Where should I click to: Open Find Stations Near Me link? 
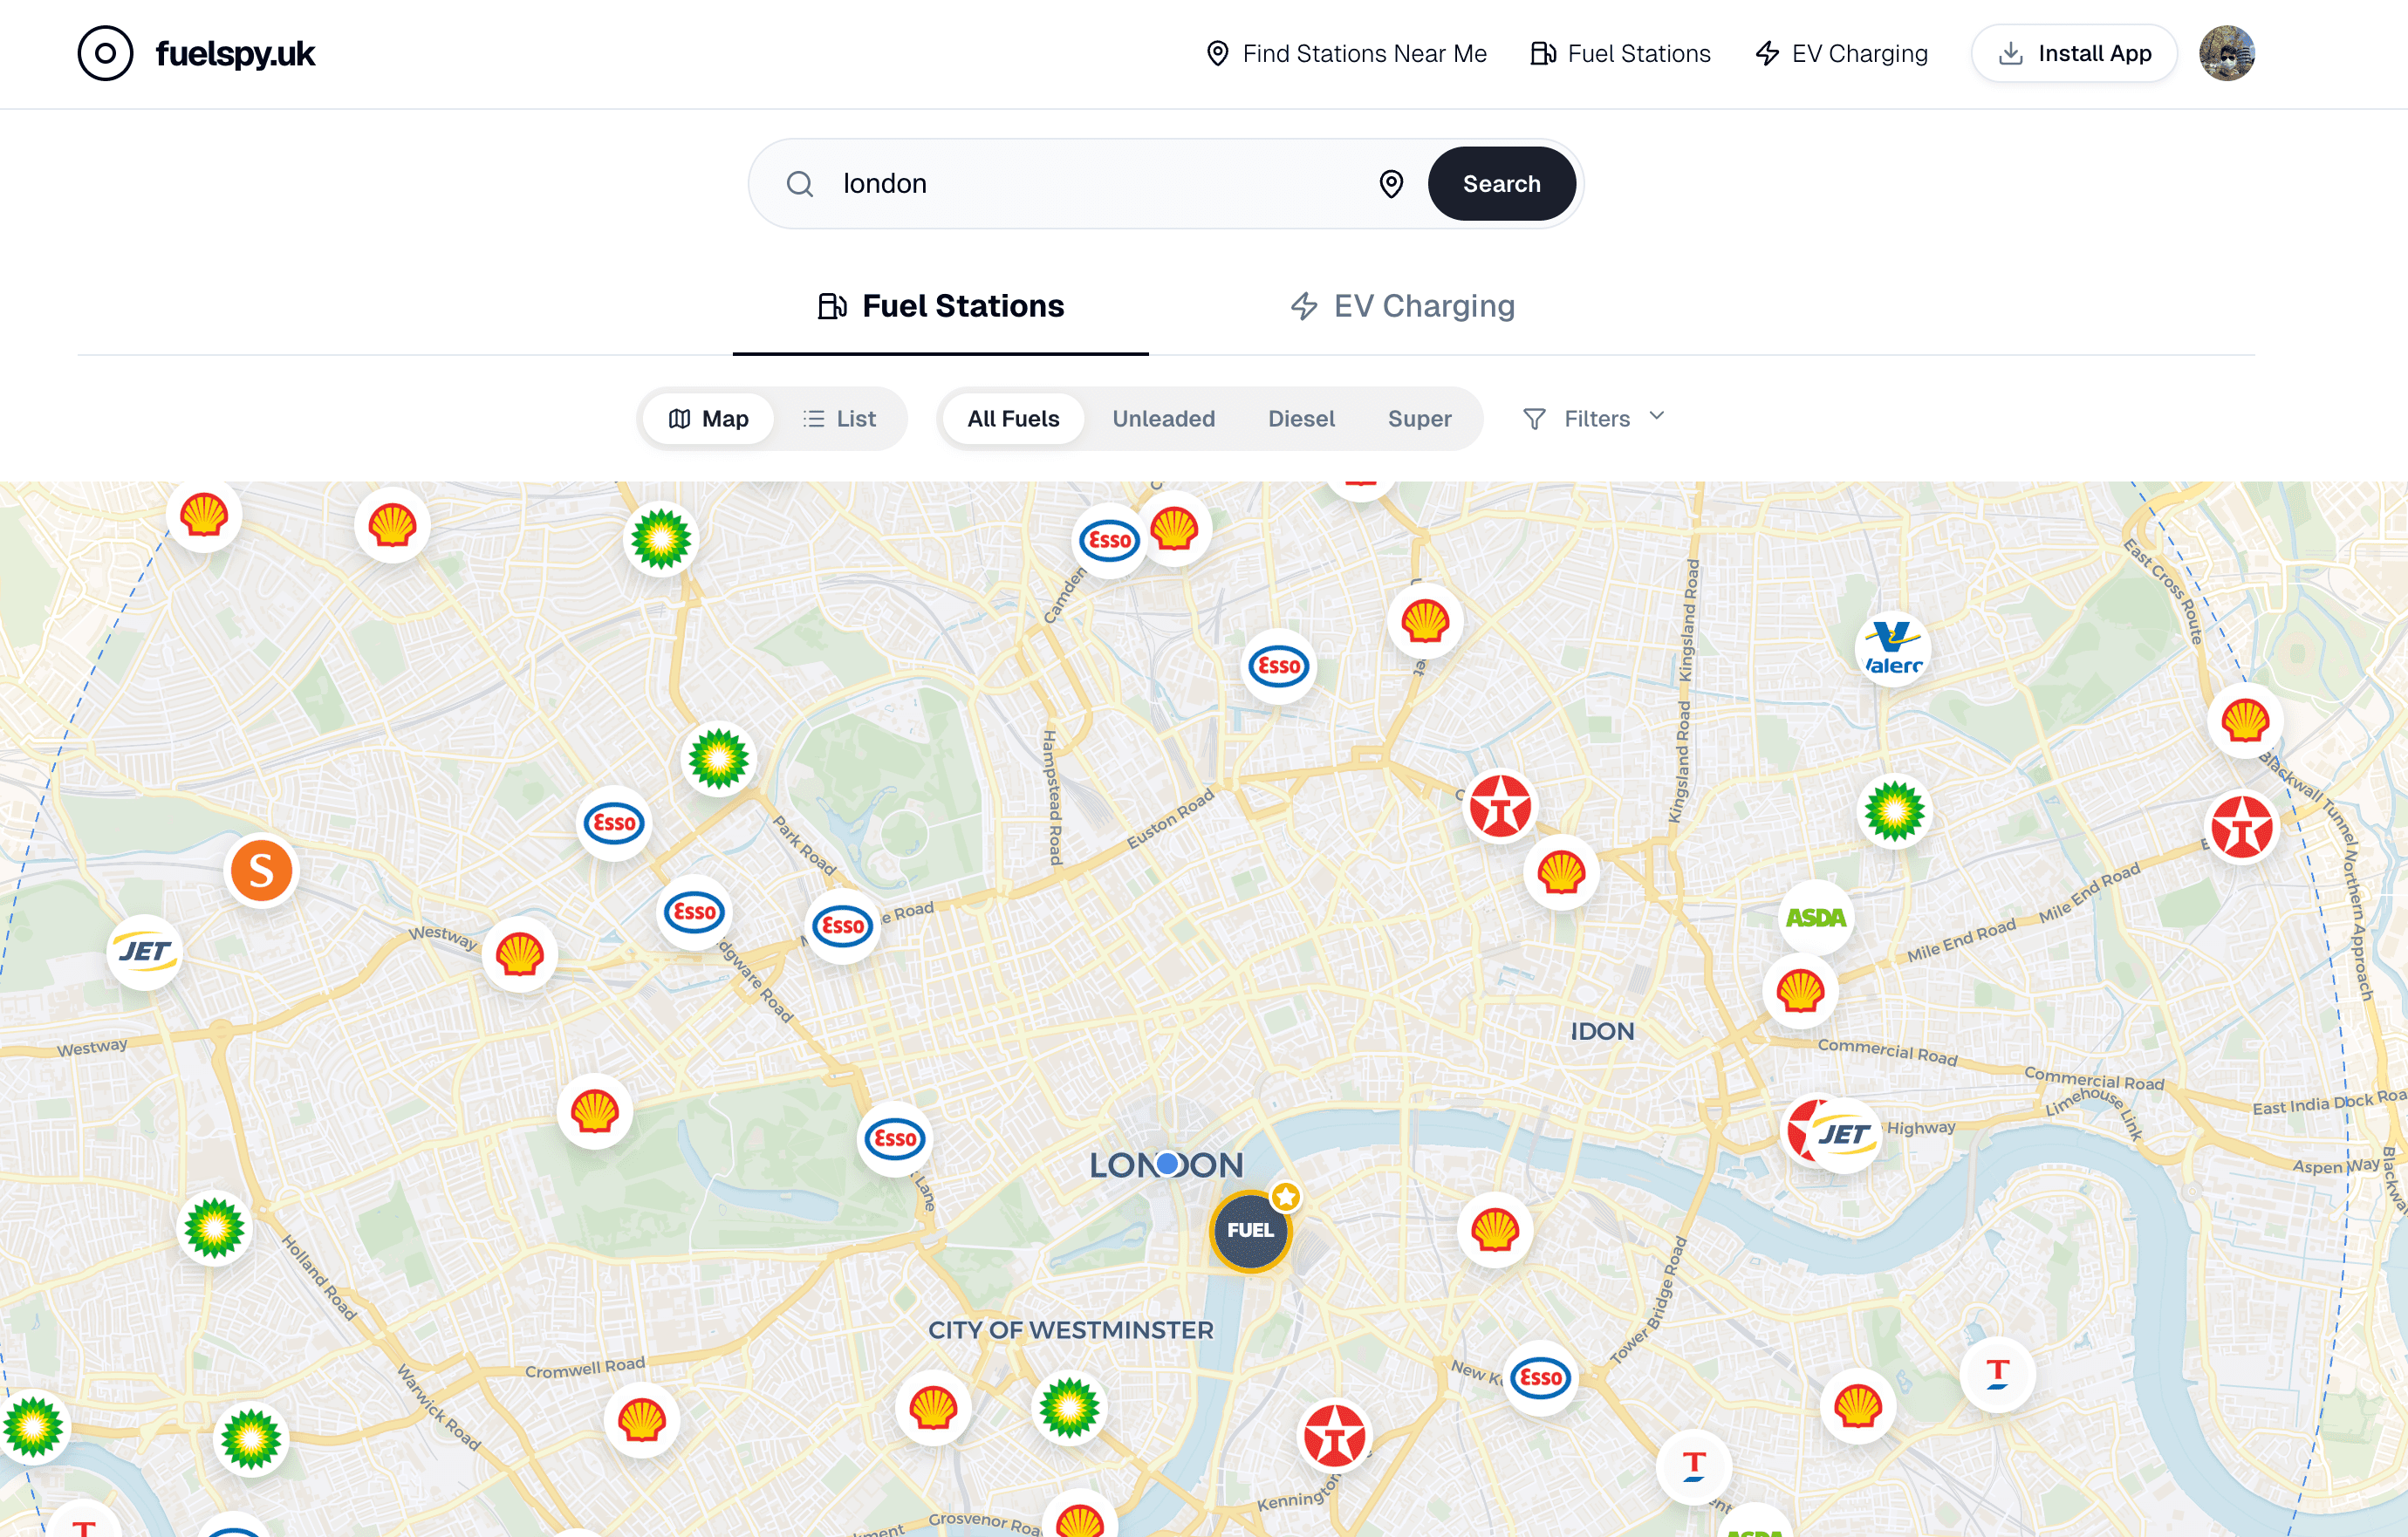coord(1346,53)
